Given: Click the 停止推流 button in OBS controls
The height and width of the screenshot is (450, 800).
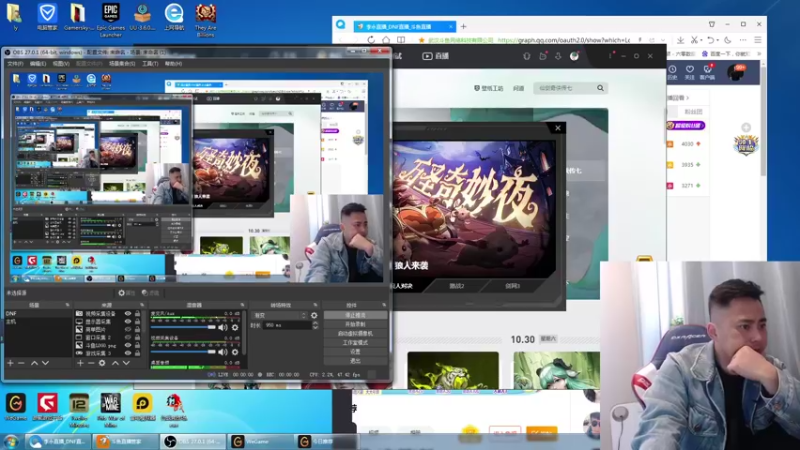Looking at the screenshot, I should 355,315.
